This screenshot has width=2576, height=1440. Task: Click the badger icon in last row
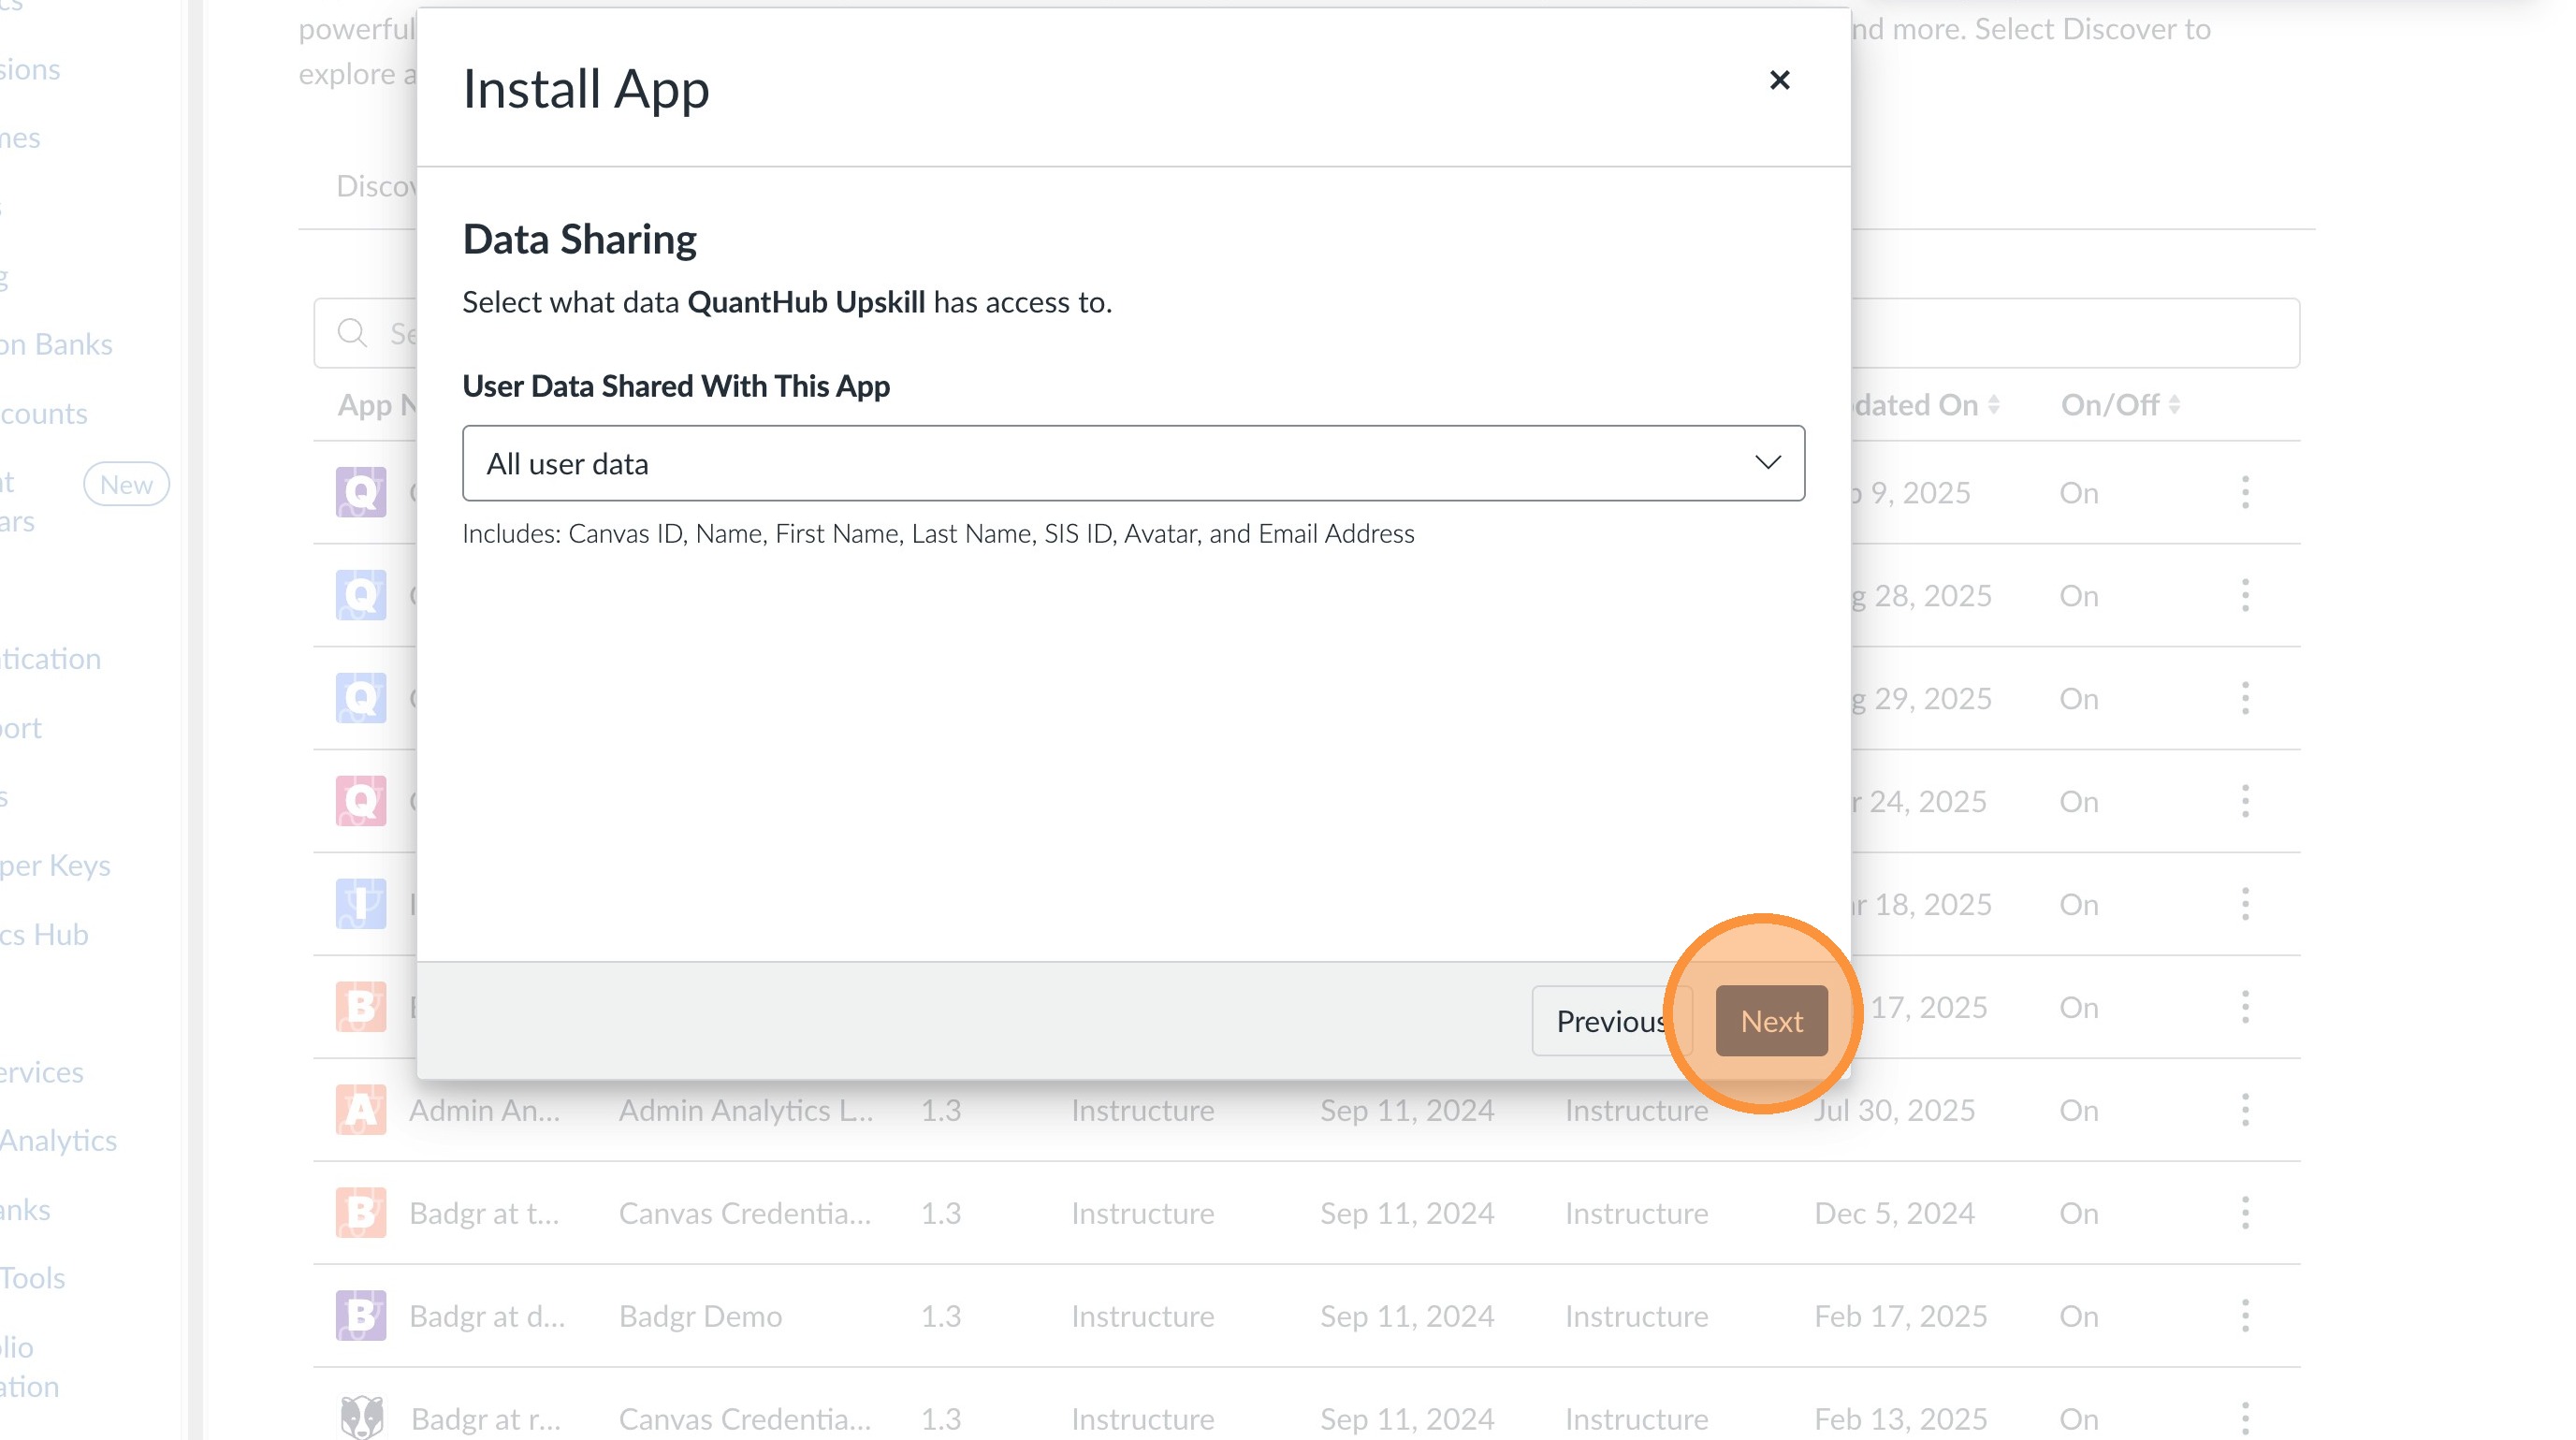pos(361,1418)
